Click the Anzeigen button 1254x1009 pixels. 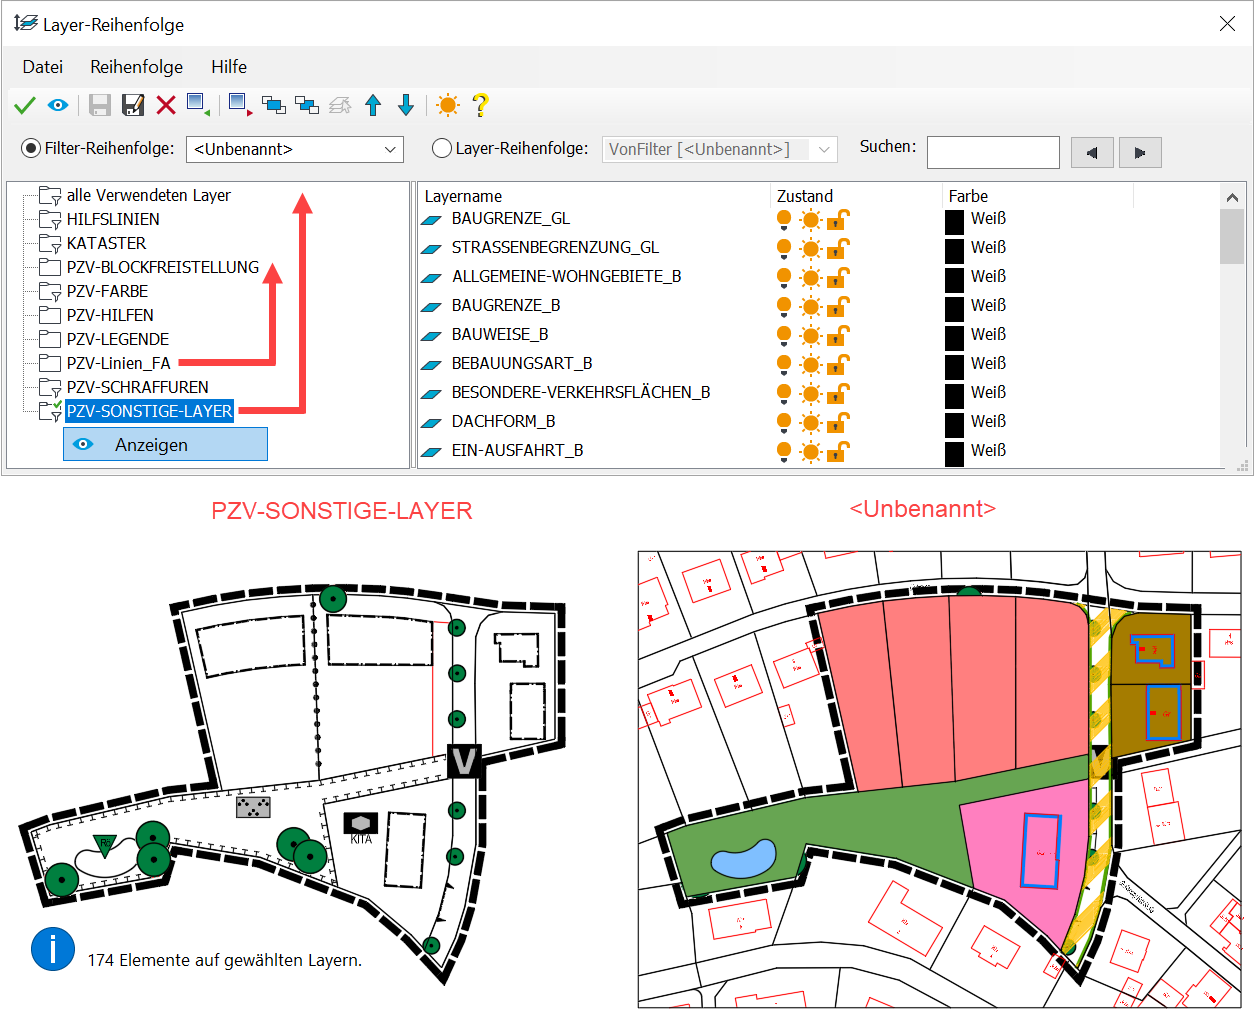[x=165, y=444]
